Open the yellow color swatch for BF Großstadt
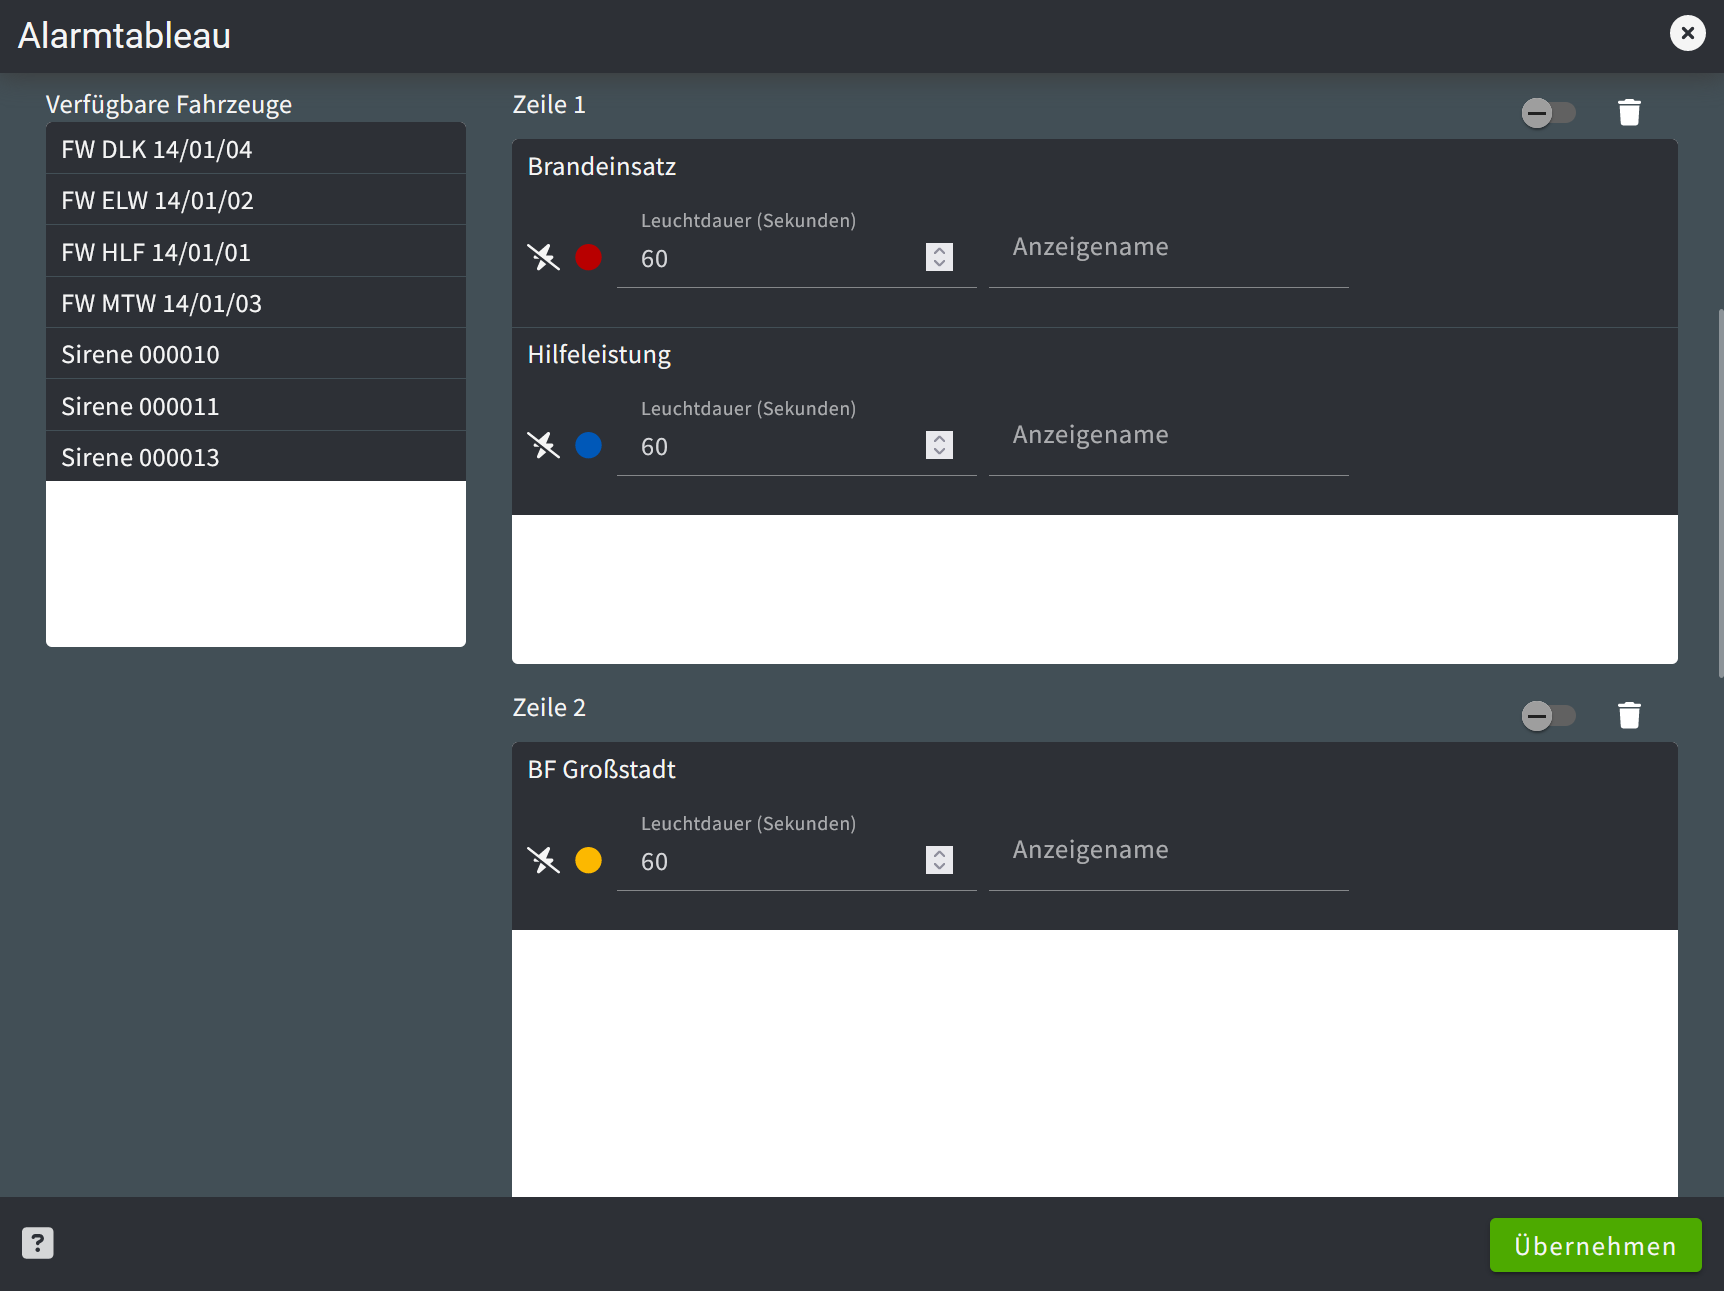 pos(588,860)
